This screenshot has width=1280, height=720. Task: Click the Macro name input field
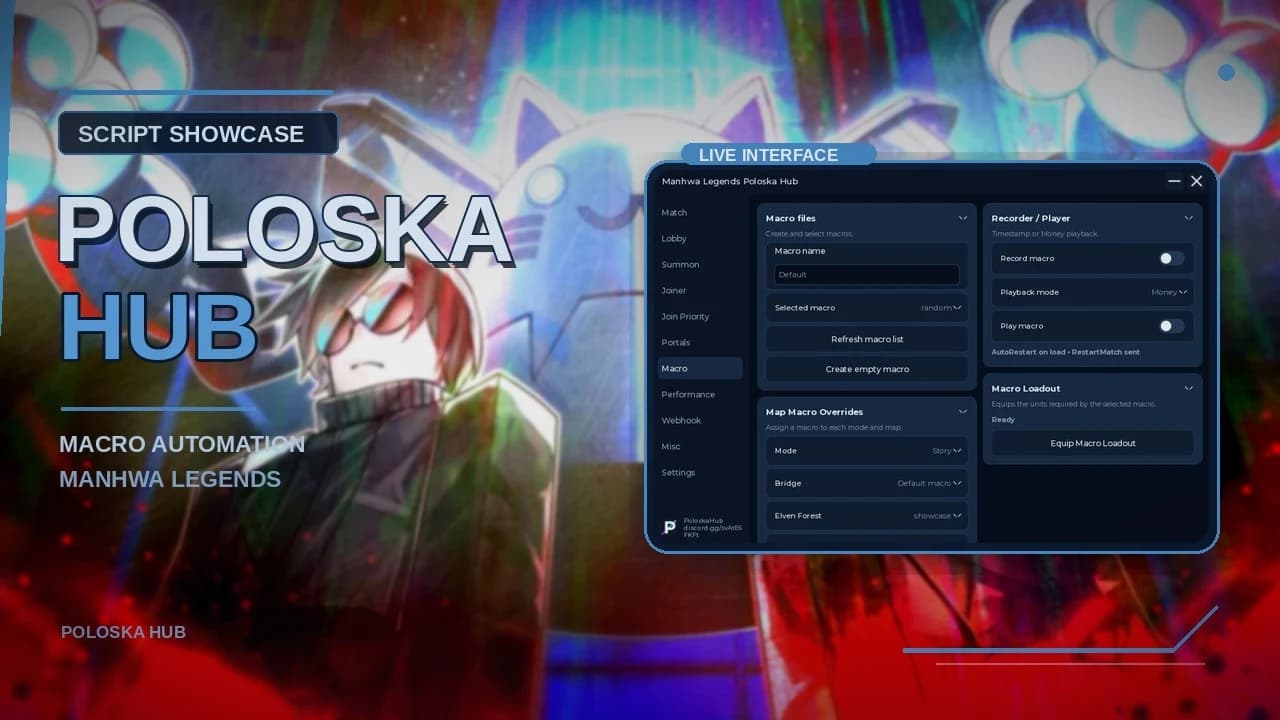tap(867, 274)
